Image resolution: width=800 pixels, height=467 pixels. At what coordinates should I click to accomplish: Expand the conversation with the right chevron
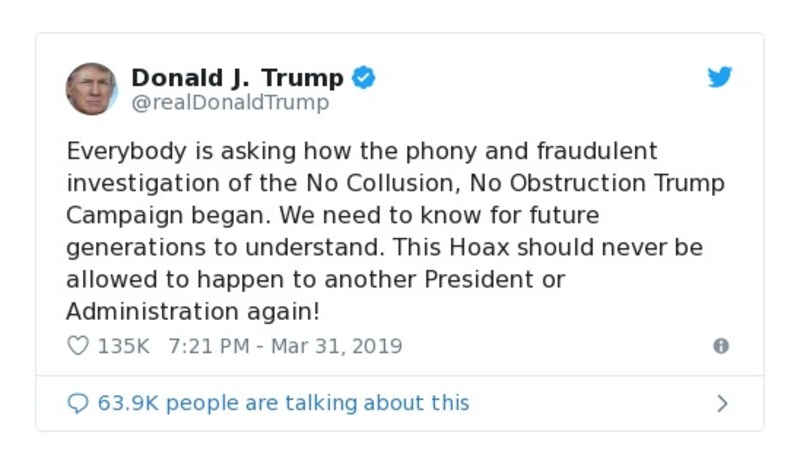pyautogui.click(x=722, y=403)
